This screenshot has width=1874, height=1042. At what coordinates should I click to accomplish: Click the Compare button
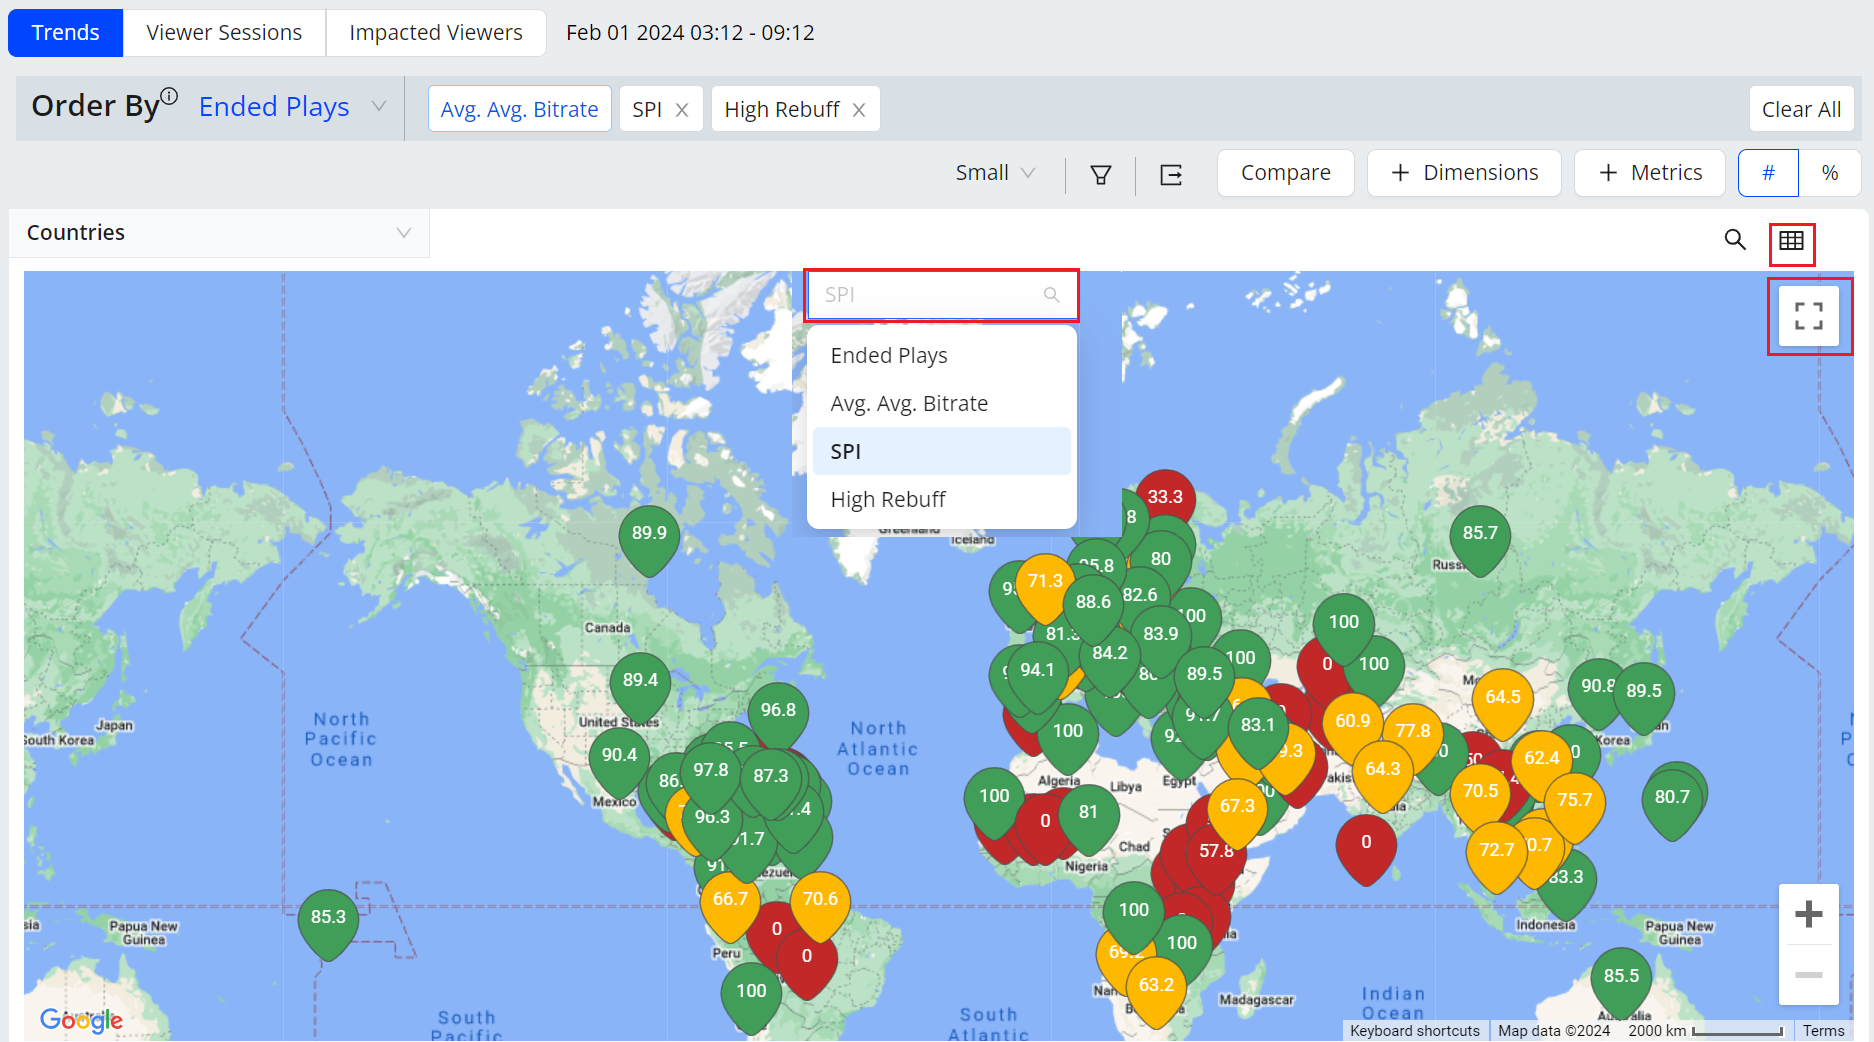point(1285,173)
